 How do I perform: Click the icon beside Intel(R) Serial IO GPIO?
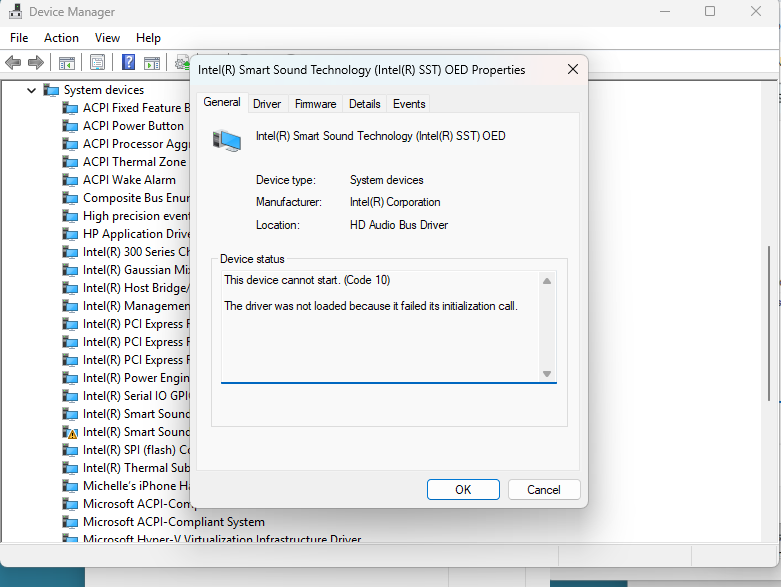click(70, 396)
